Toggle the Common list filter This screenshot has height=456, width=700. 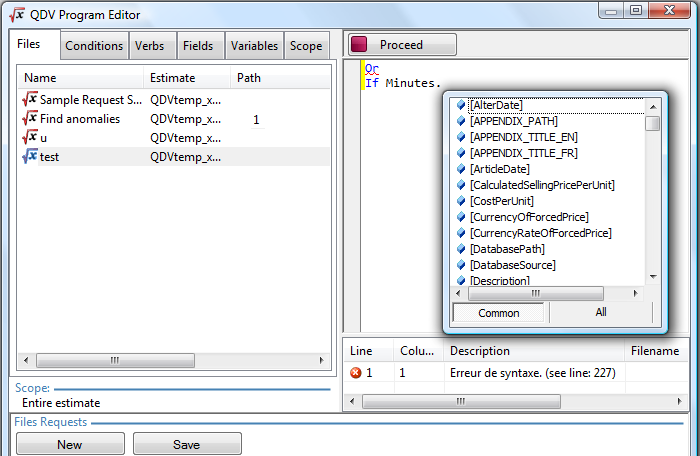[498, 313]
